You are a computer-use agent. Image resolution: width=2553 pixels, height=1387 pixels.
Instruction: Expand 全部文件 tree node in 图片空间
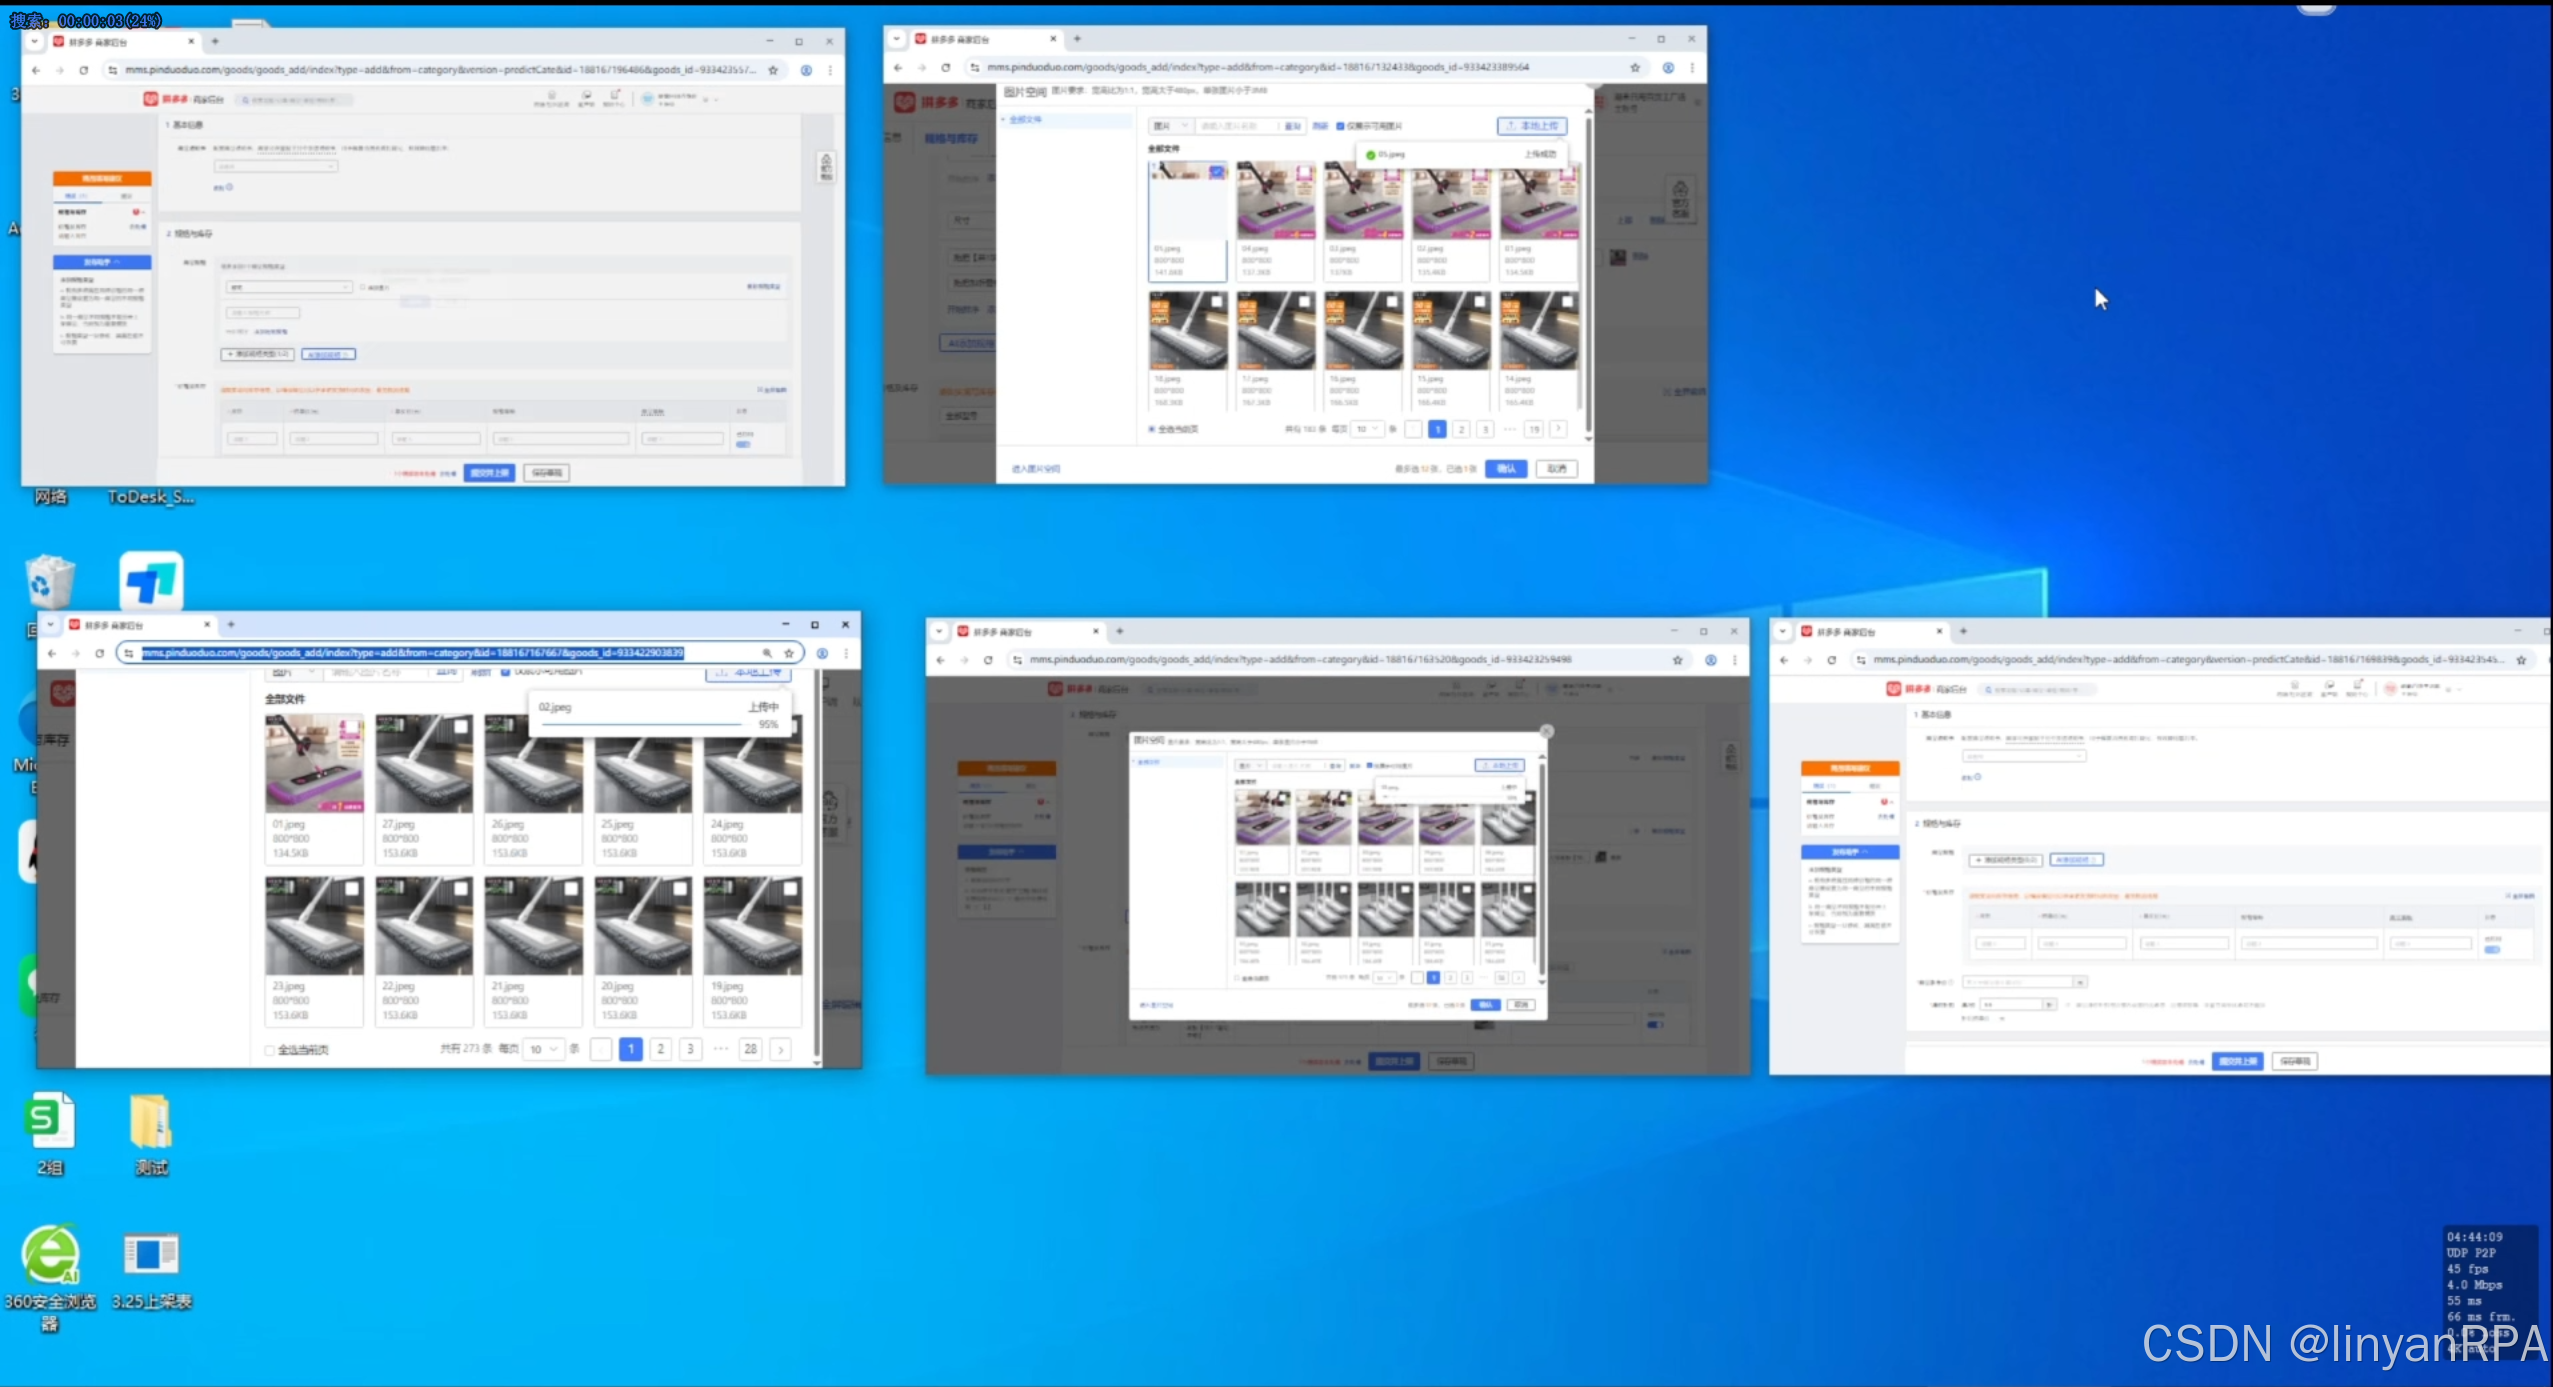pos(1003,119)
